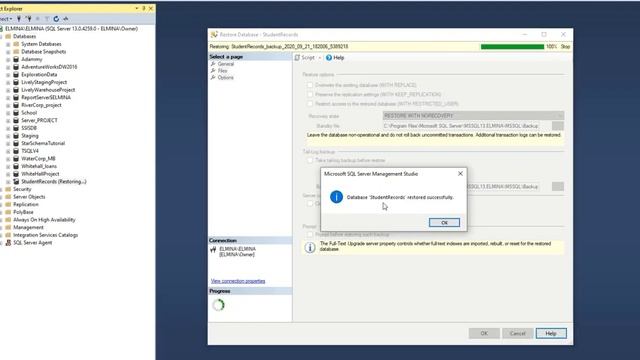
Task: Click the Standby file path field
Action: (x=461, y=126)
